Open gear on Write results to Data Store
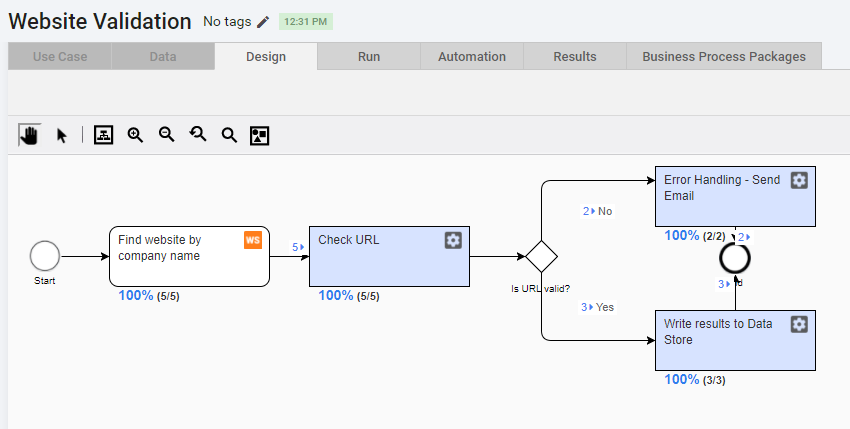This screenshot has width=850, height=429. [x=799, y=324]
